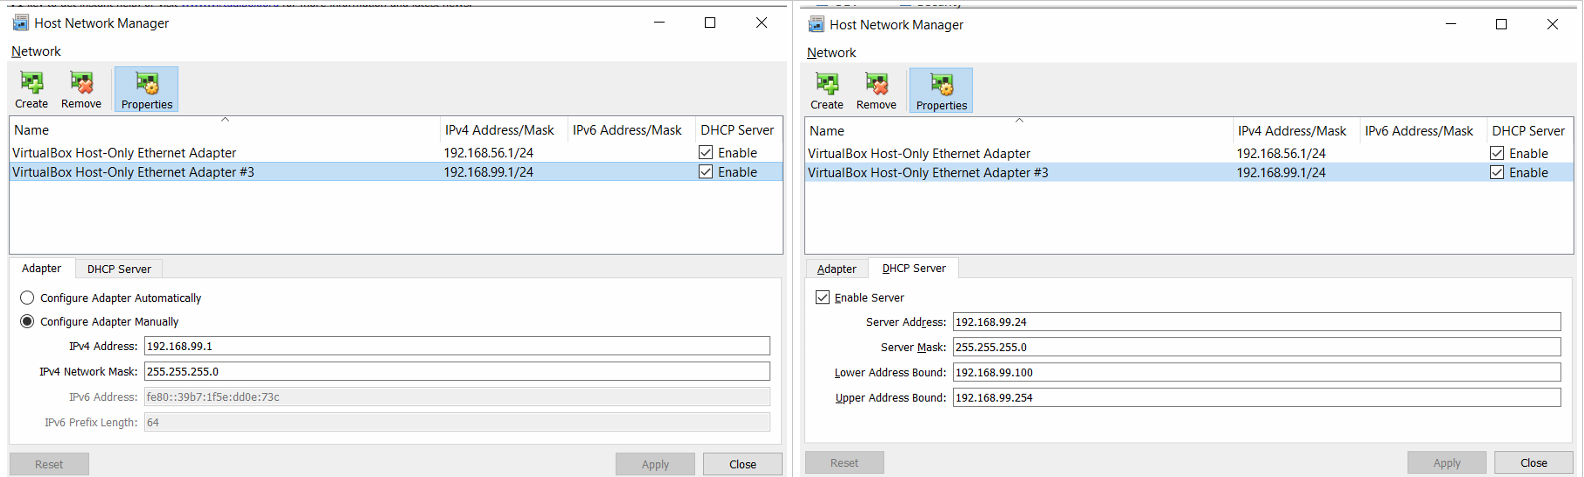Minimize the right Host Network Manager window

(1451, 24)
